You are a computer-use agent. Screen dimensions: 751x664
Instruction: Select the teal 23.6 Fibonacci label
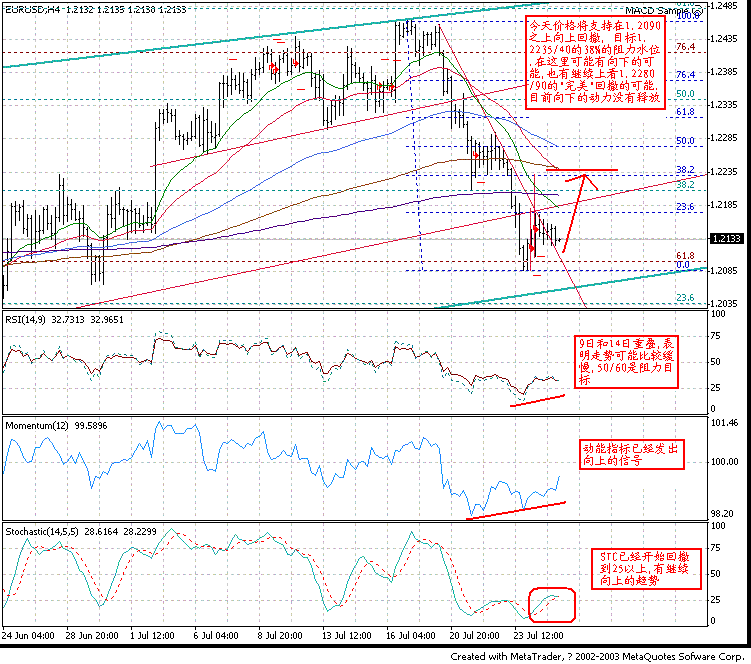click(x=685, y=298)
